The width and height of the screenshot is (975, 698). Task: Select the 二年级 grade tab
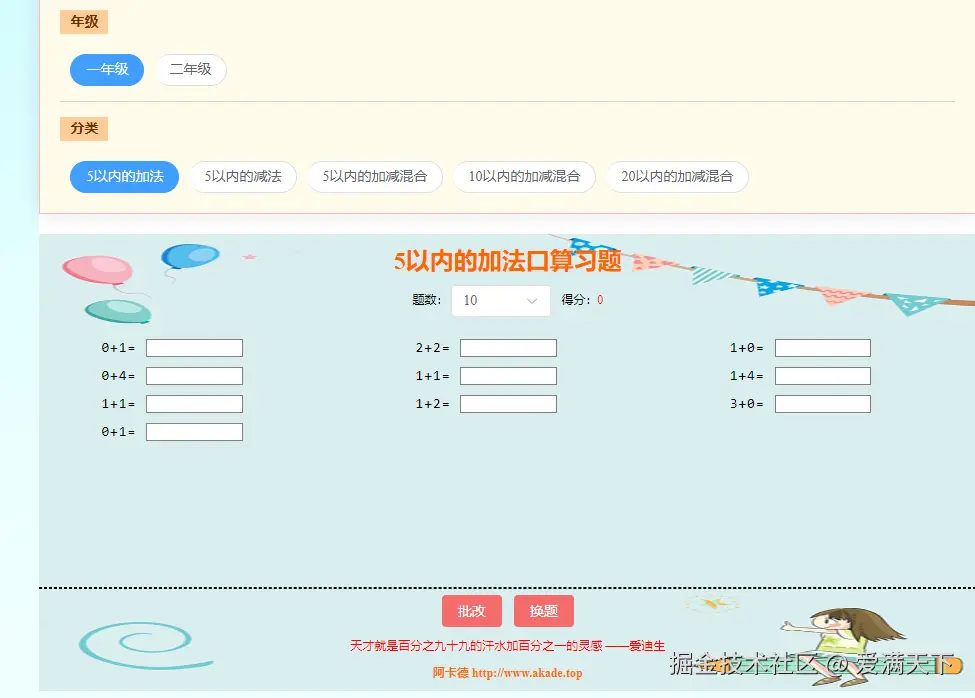(x=190, y=70)
